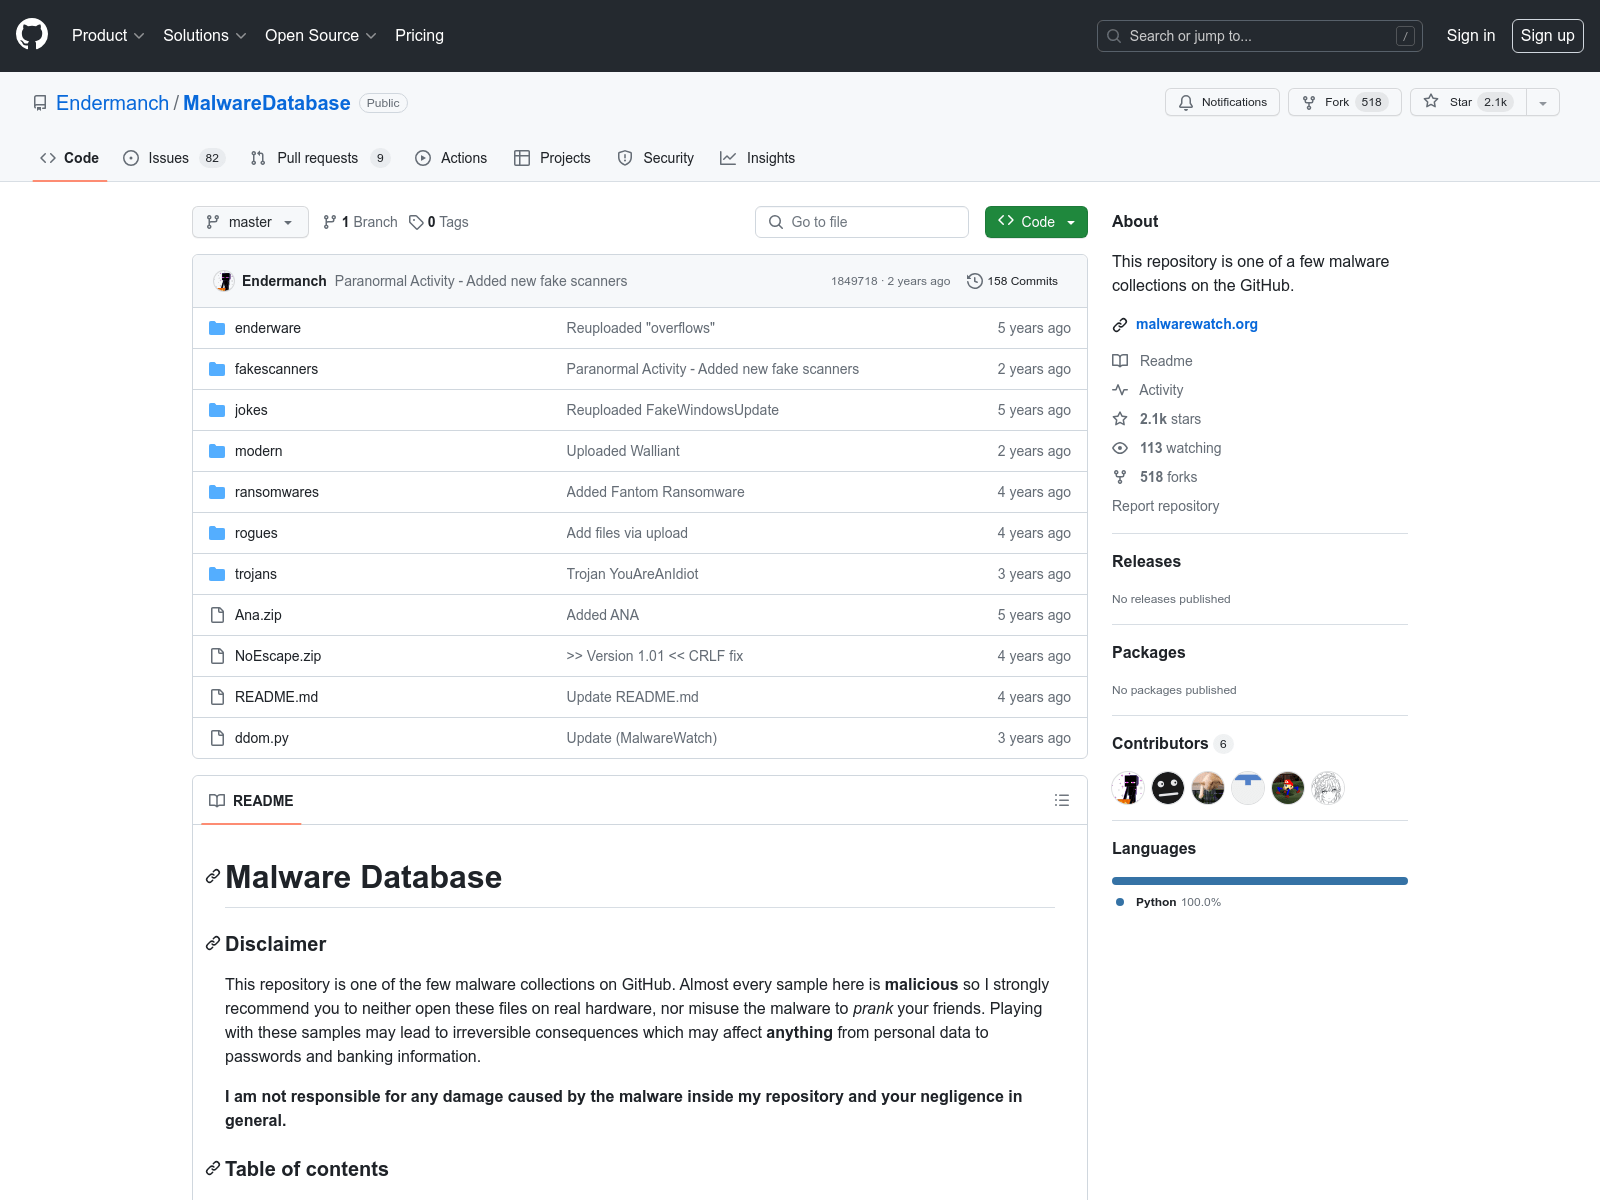The image size is (1600, 1200).
Task: Open the Pull requests tab
Action: [x=319, y=158]
